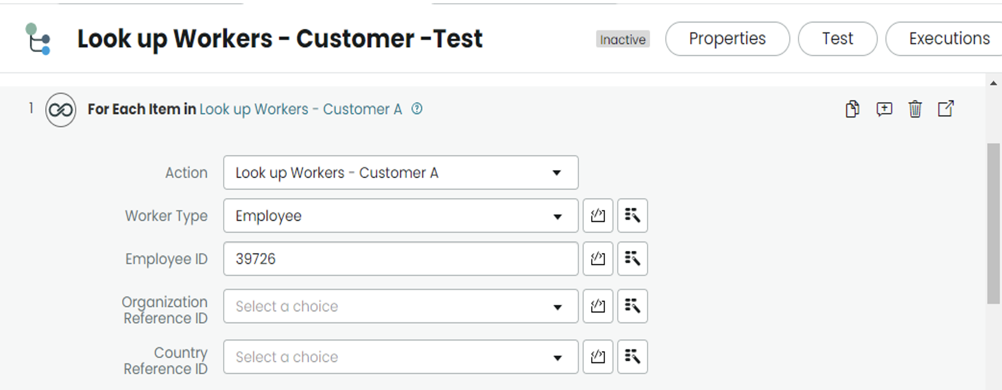Click the Inactive status badge

pos(623,40)
